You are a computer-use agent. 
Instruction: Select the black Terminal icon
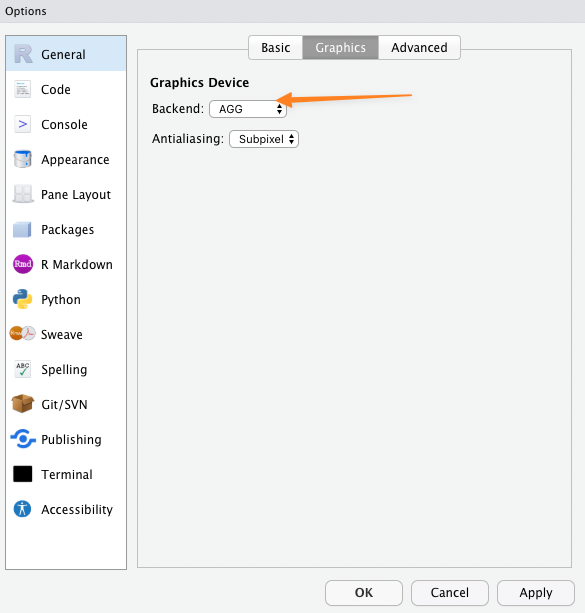[22, 474]
